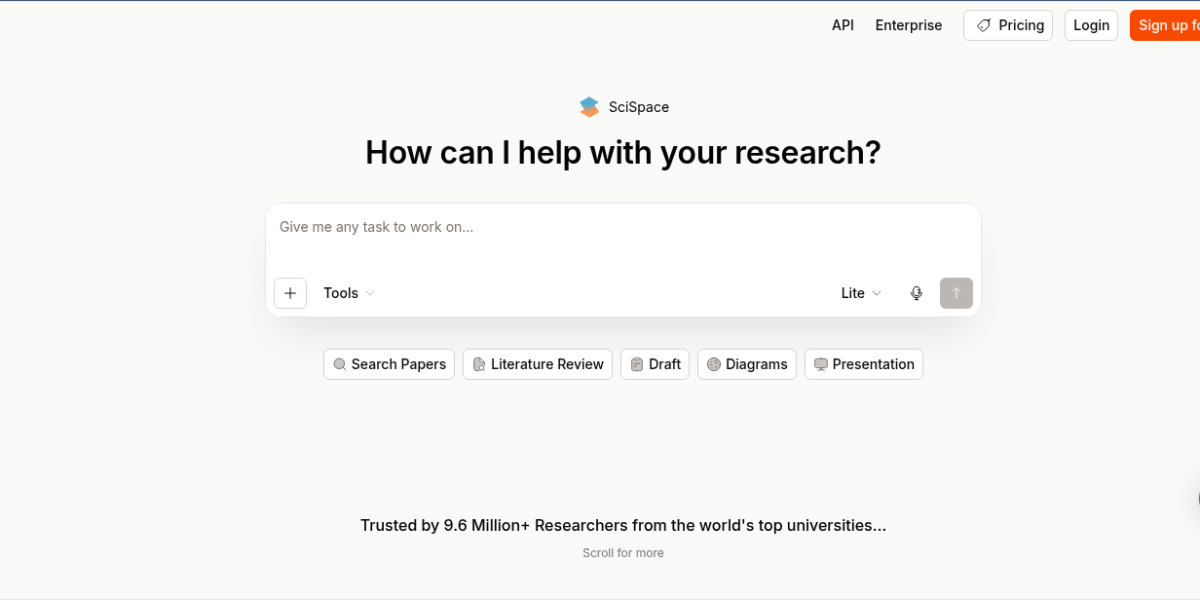Click the "Trusted by 9.6 Million+ Researchers" text

click(623, 525)
